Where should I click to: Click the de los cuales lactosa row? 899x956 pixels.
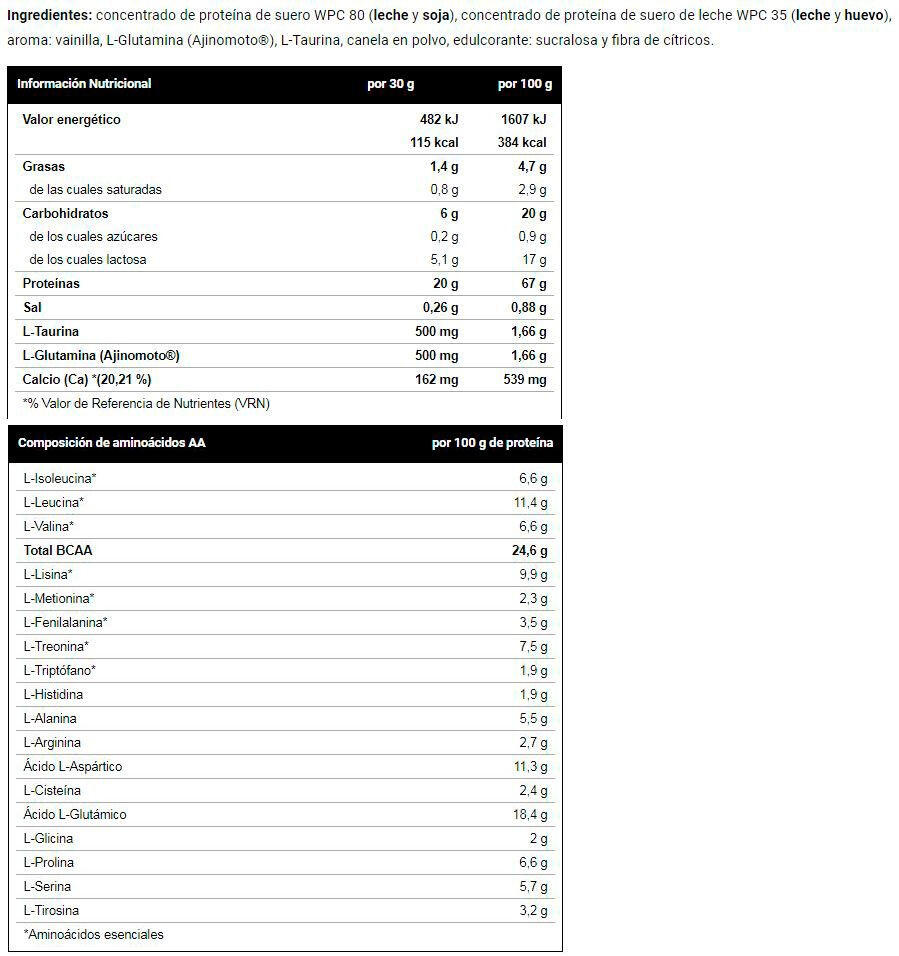[x=285, y=260]
